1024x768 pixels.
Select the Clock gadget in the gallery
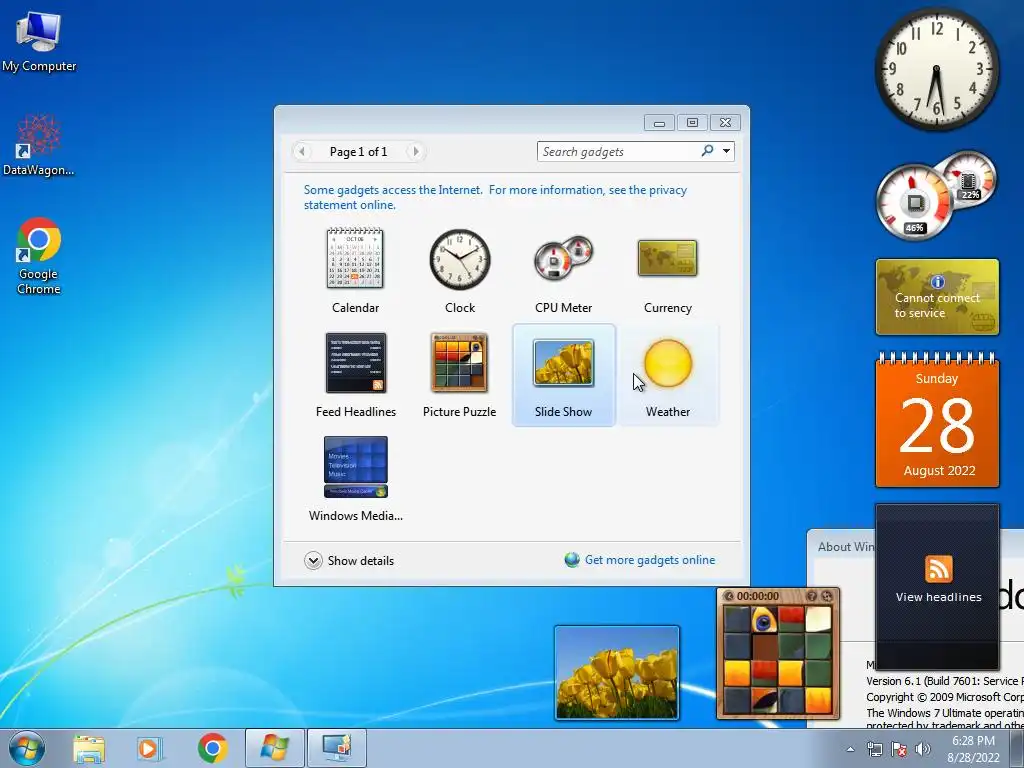pos(460,259)
